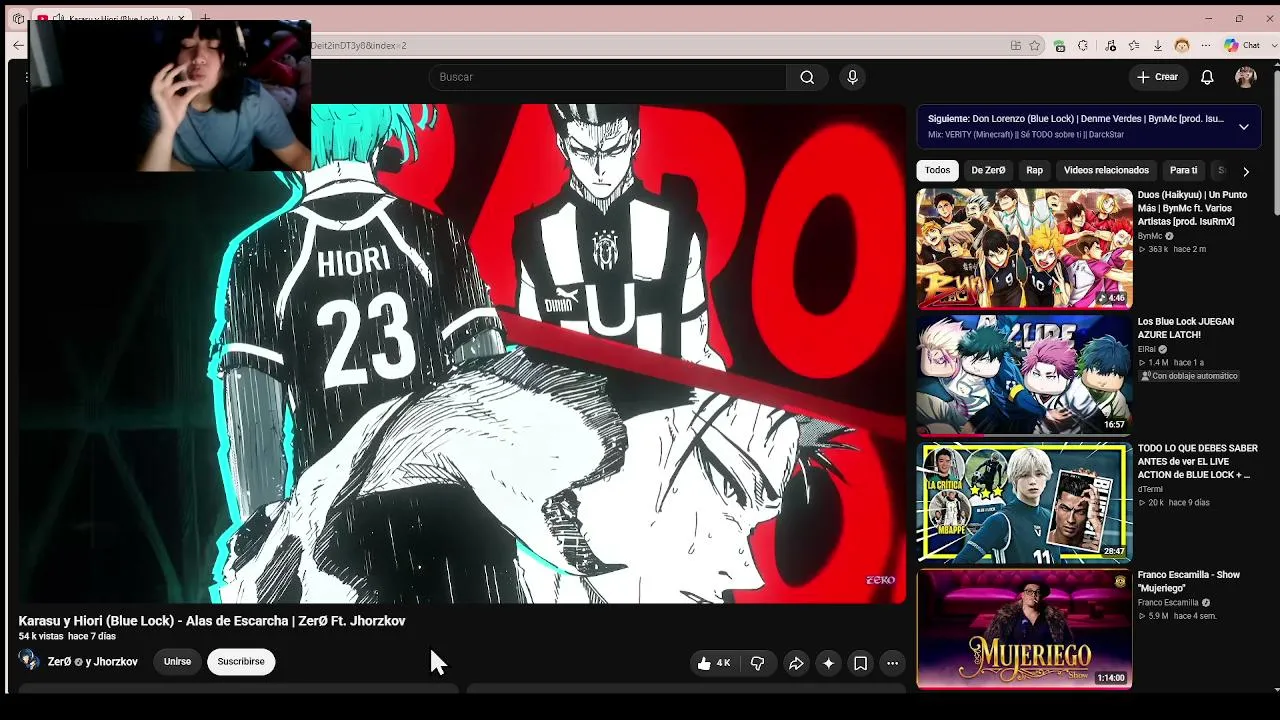
Task: Open the green extension icon with badge
Action: coord(1060,45)
